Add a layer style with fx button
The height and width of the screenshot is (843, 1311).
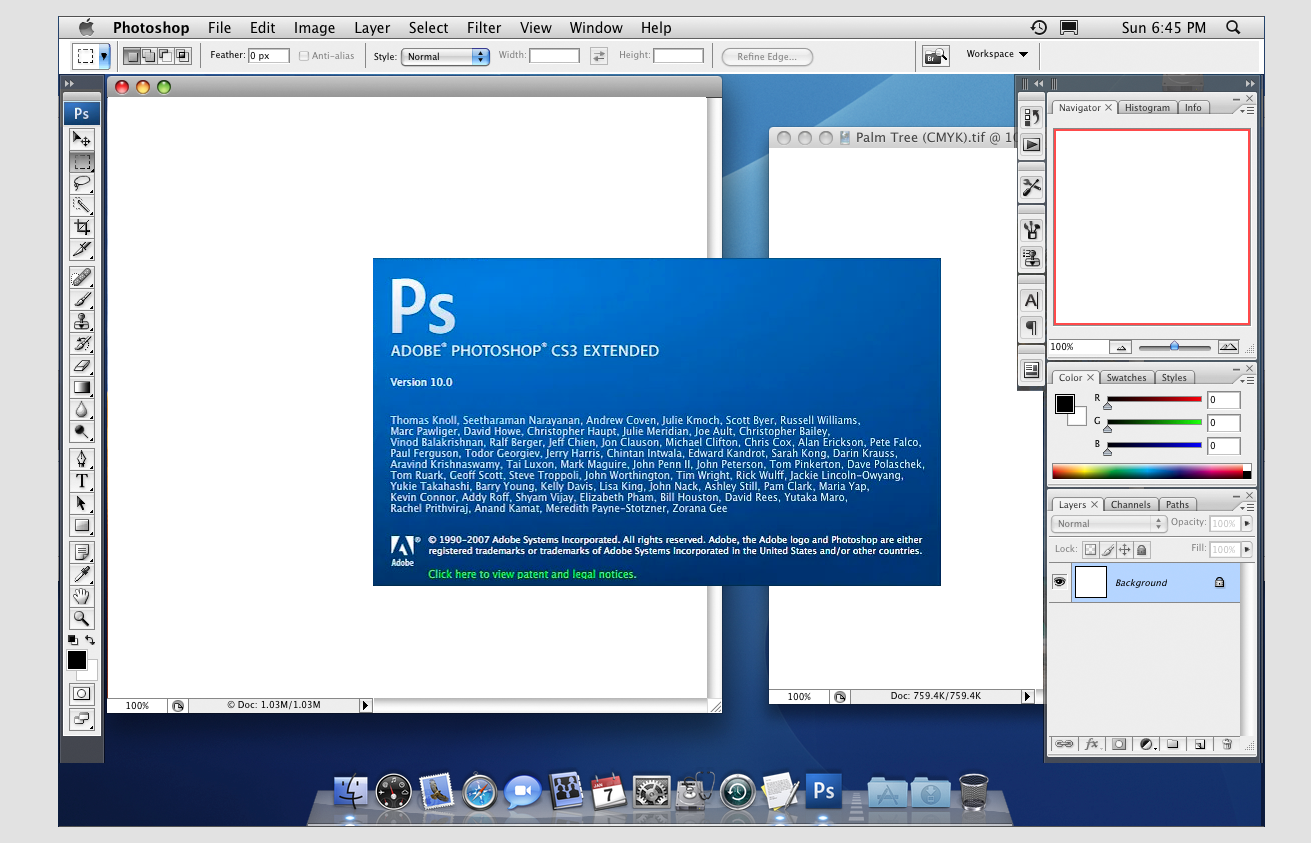tap(1092, 744)
